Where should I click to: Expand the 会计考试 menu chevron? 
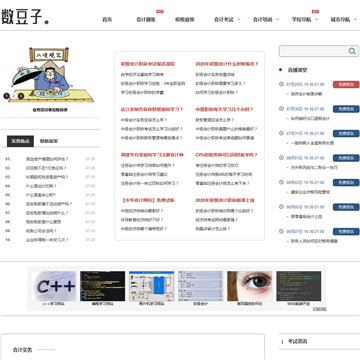[x=239, y=19]
